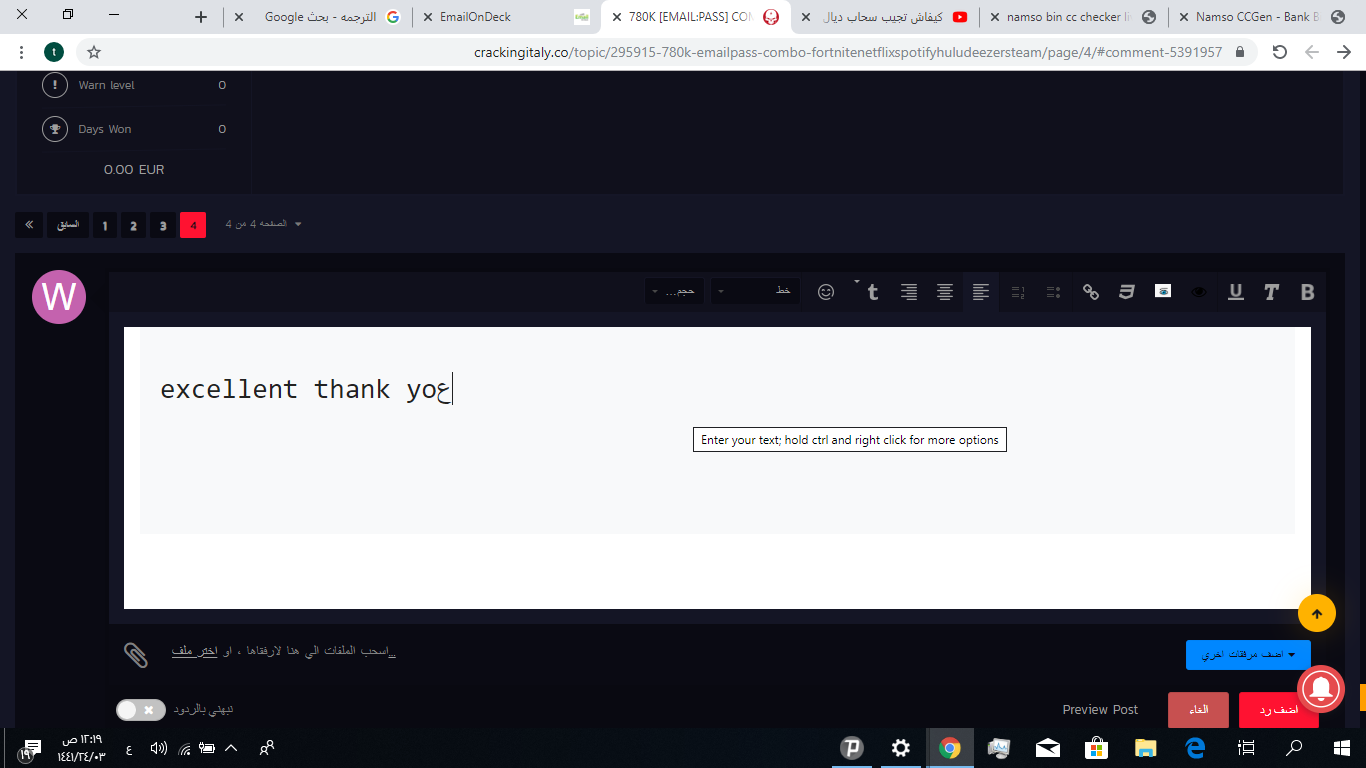Click the red submit reply button

[x=1278, y=710]
